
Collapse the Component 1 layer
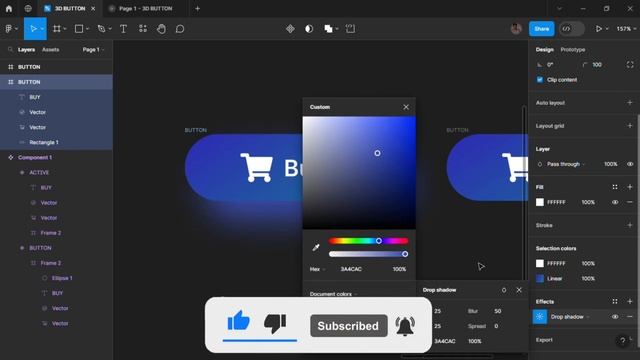pyautogui.click(x=11, y=158)
